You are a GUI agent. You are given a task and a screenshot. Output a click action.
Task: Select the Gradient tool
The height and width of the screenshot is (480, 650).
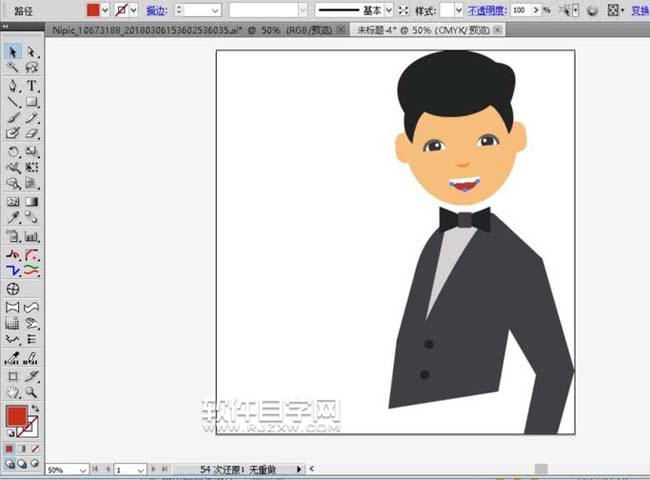click(32, 200)
